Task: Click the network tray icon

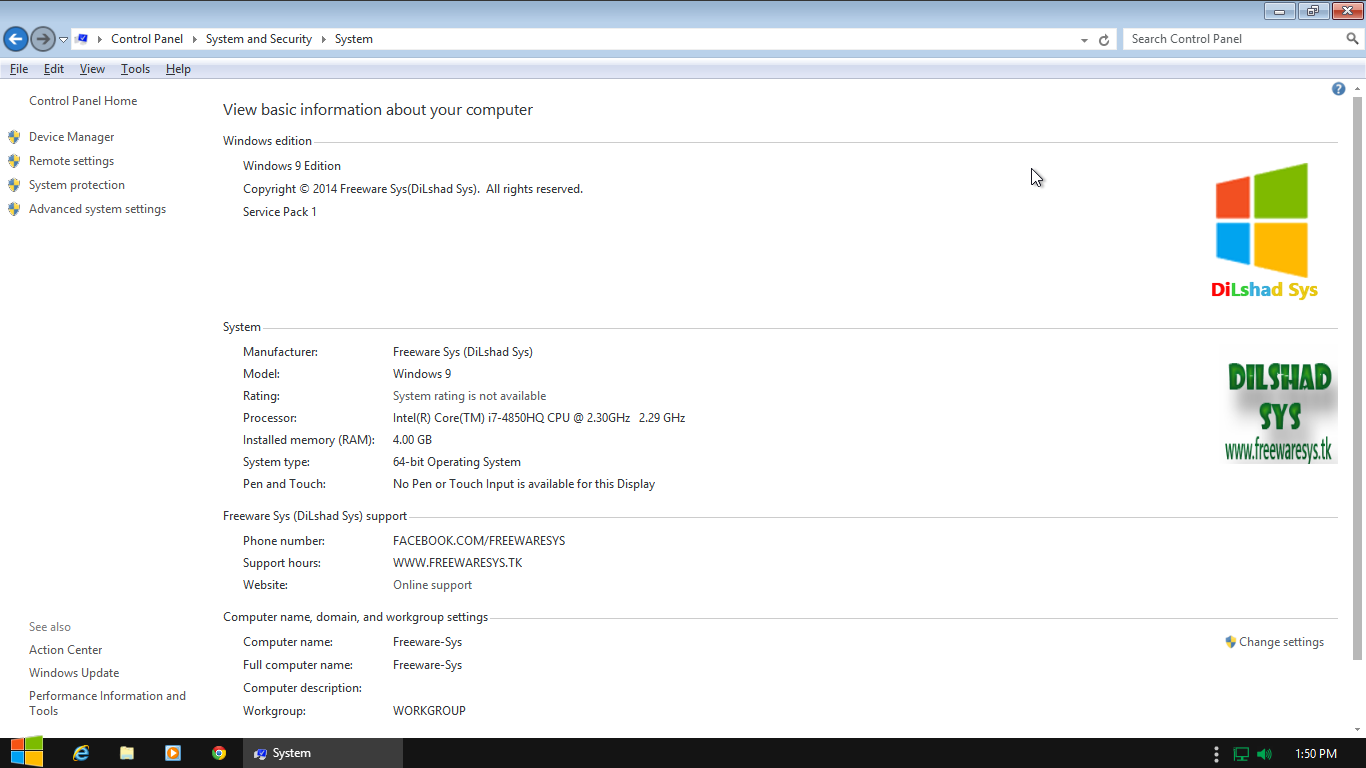Action: pyautogui.click(x=1242, y=754)
